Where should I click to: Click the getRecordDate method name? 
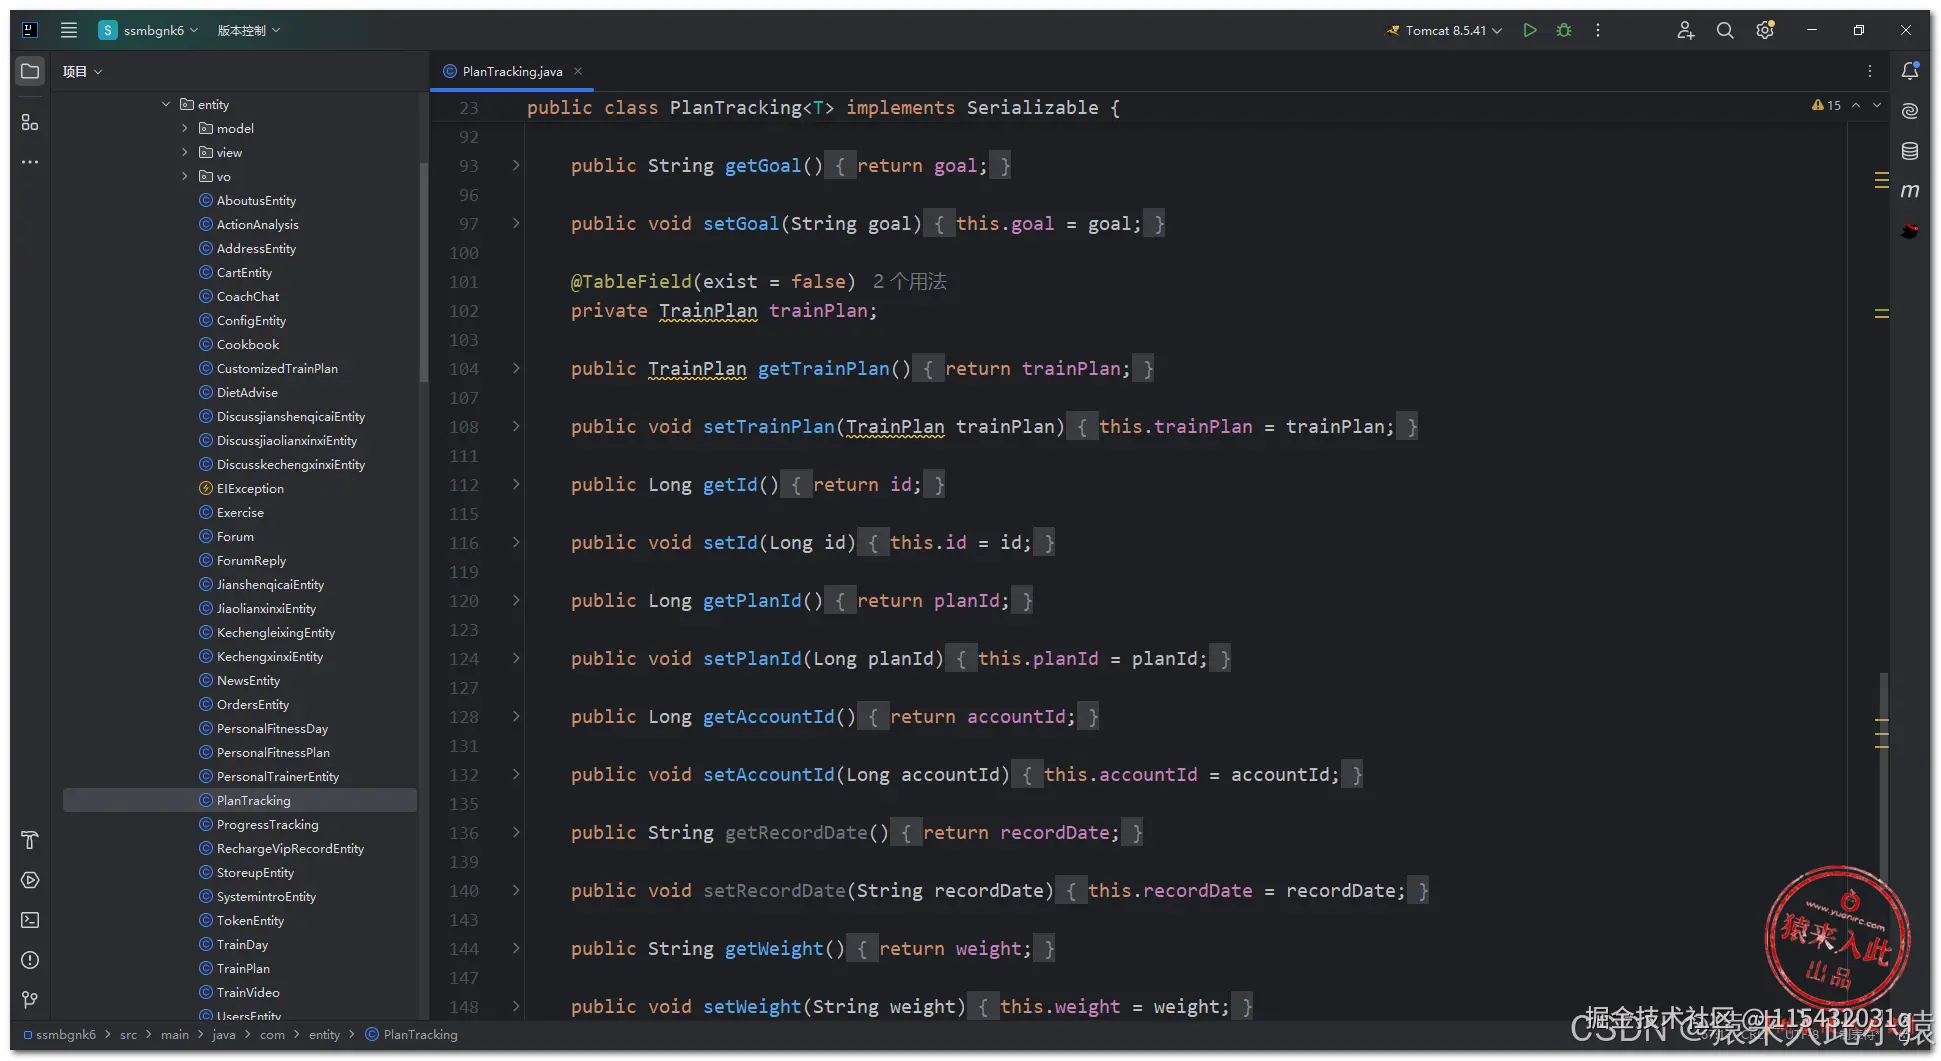[x=796, y=833]
